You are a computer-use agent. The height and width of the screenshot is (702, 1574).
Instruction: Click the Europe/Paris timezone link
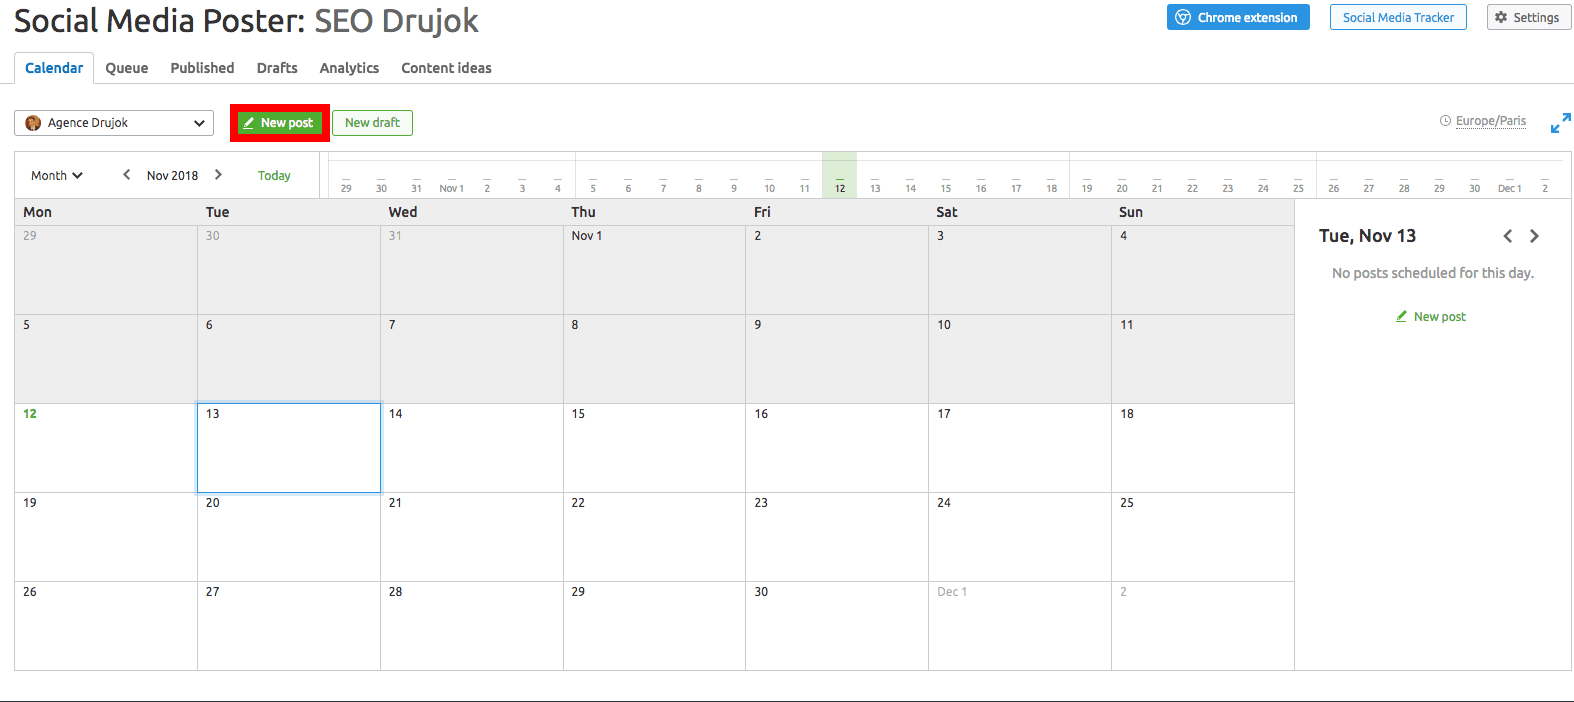pyautogui.click(x=1490, y=121)
